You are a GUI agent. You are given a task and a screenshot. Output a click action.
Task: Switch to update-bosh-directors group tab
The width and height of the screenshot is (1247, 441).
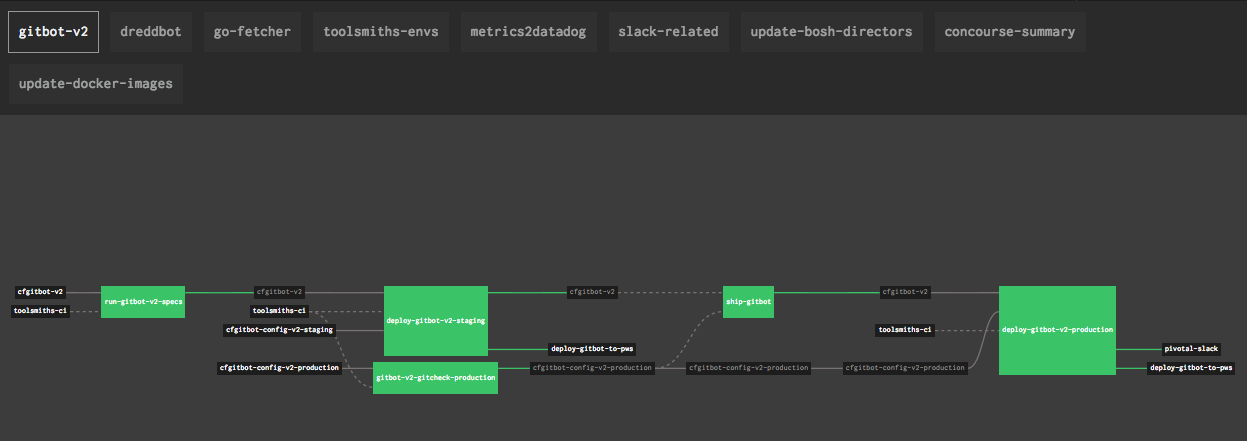point(832,32)
